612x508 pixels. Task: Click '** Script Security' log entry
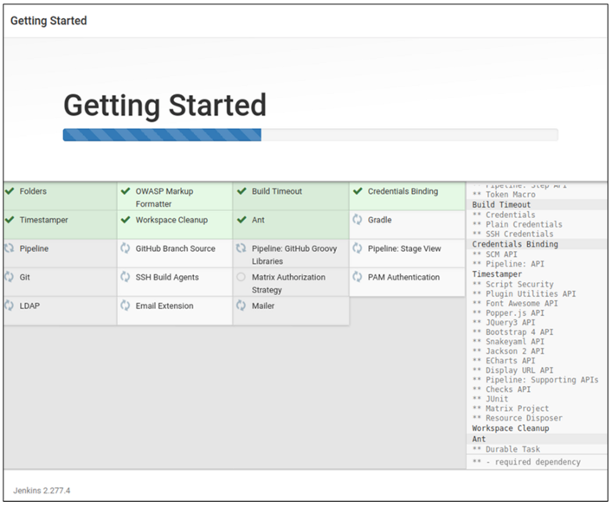pos(513,284)
